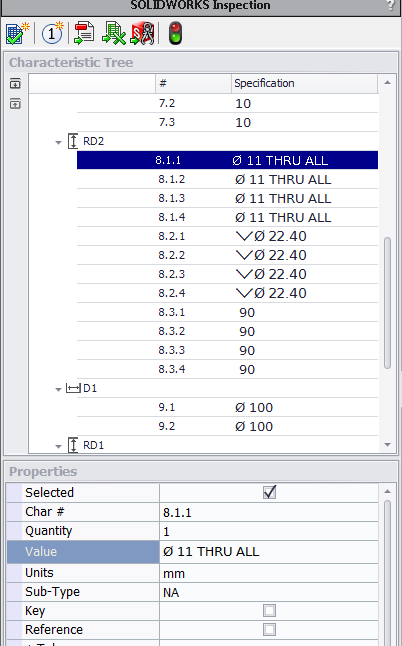The height and width of the screenshot is (646, 402).
Task: Click the Char # value field
Action: [269, 512]
